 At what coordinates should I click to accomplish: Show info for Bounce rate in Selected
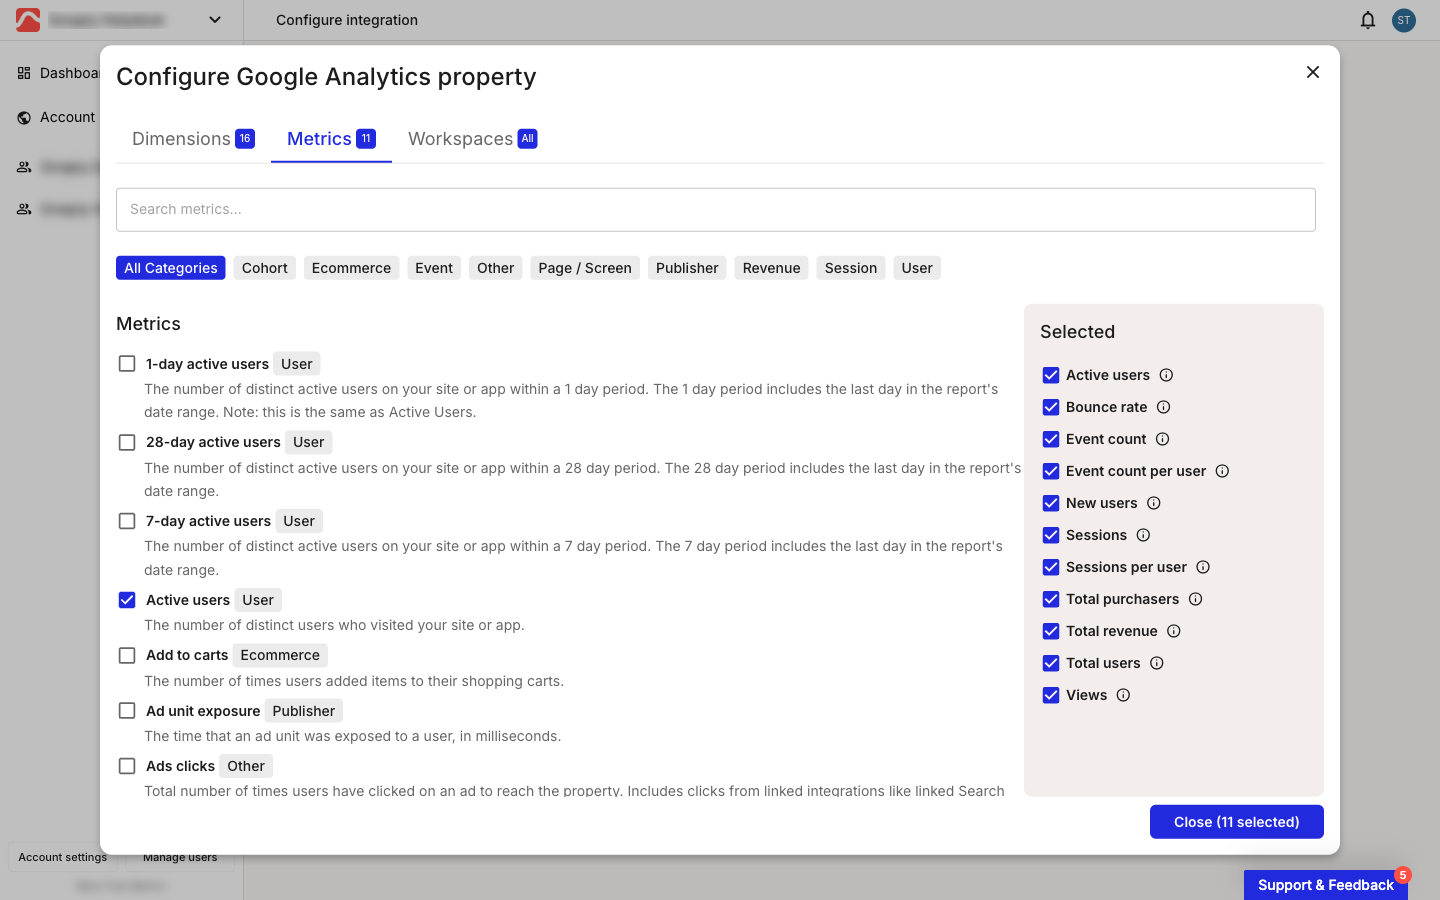pos(1163,407)
